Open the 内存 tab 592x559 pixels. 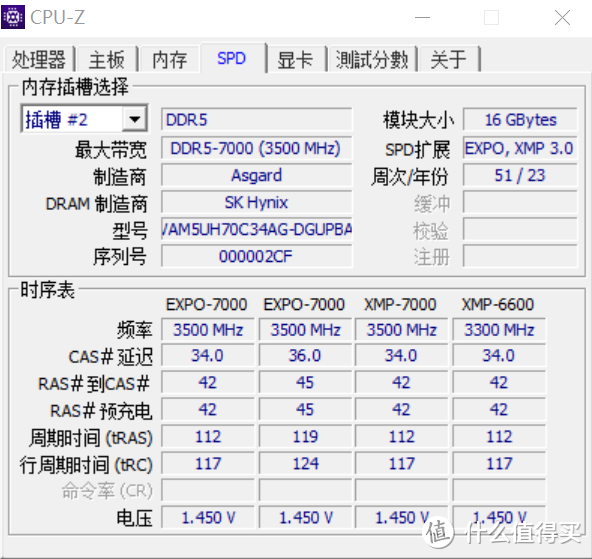click(170, 59)
